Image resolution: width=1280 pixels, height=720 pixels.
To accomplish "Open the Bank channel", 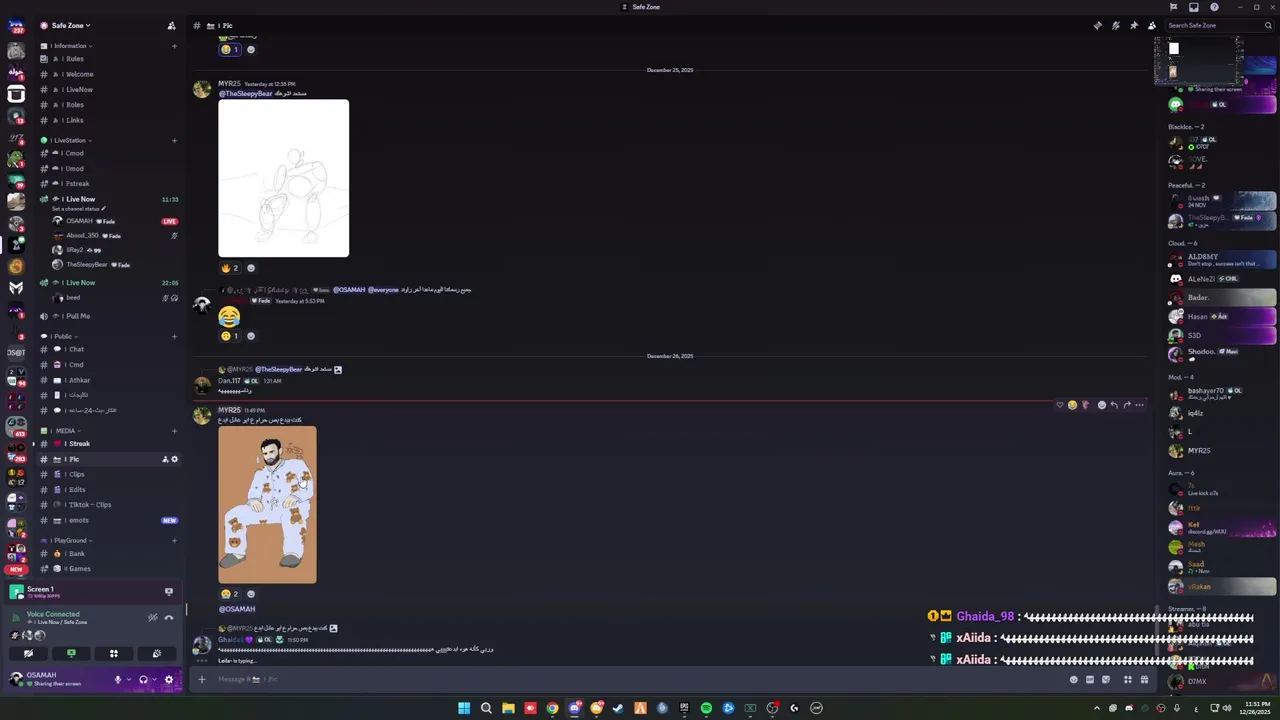I will pyautogui.click(x=109, y=553).
